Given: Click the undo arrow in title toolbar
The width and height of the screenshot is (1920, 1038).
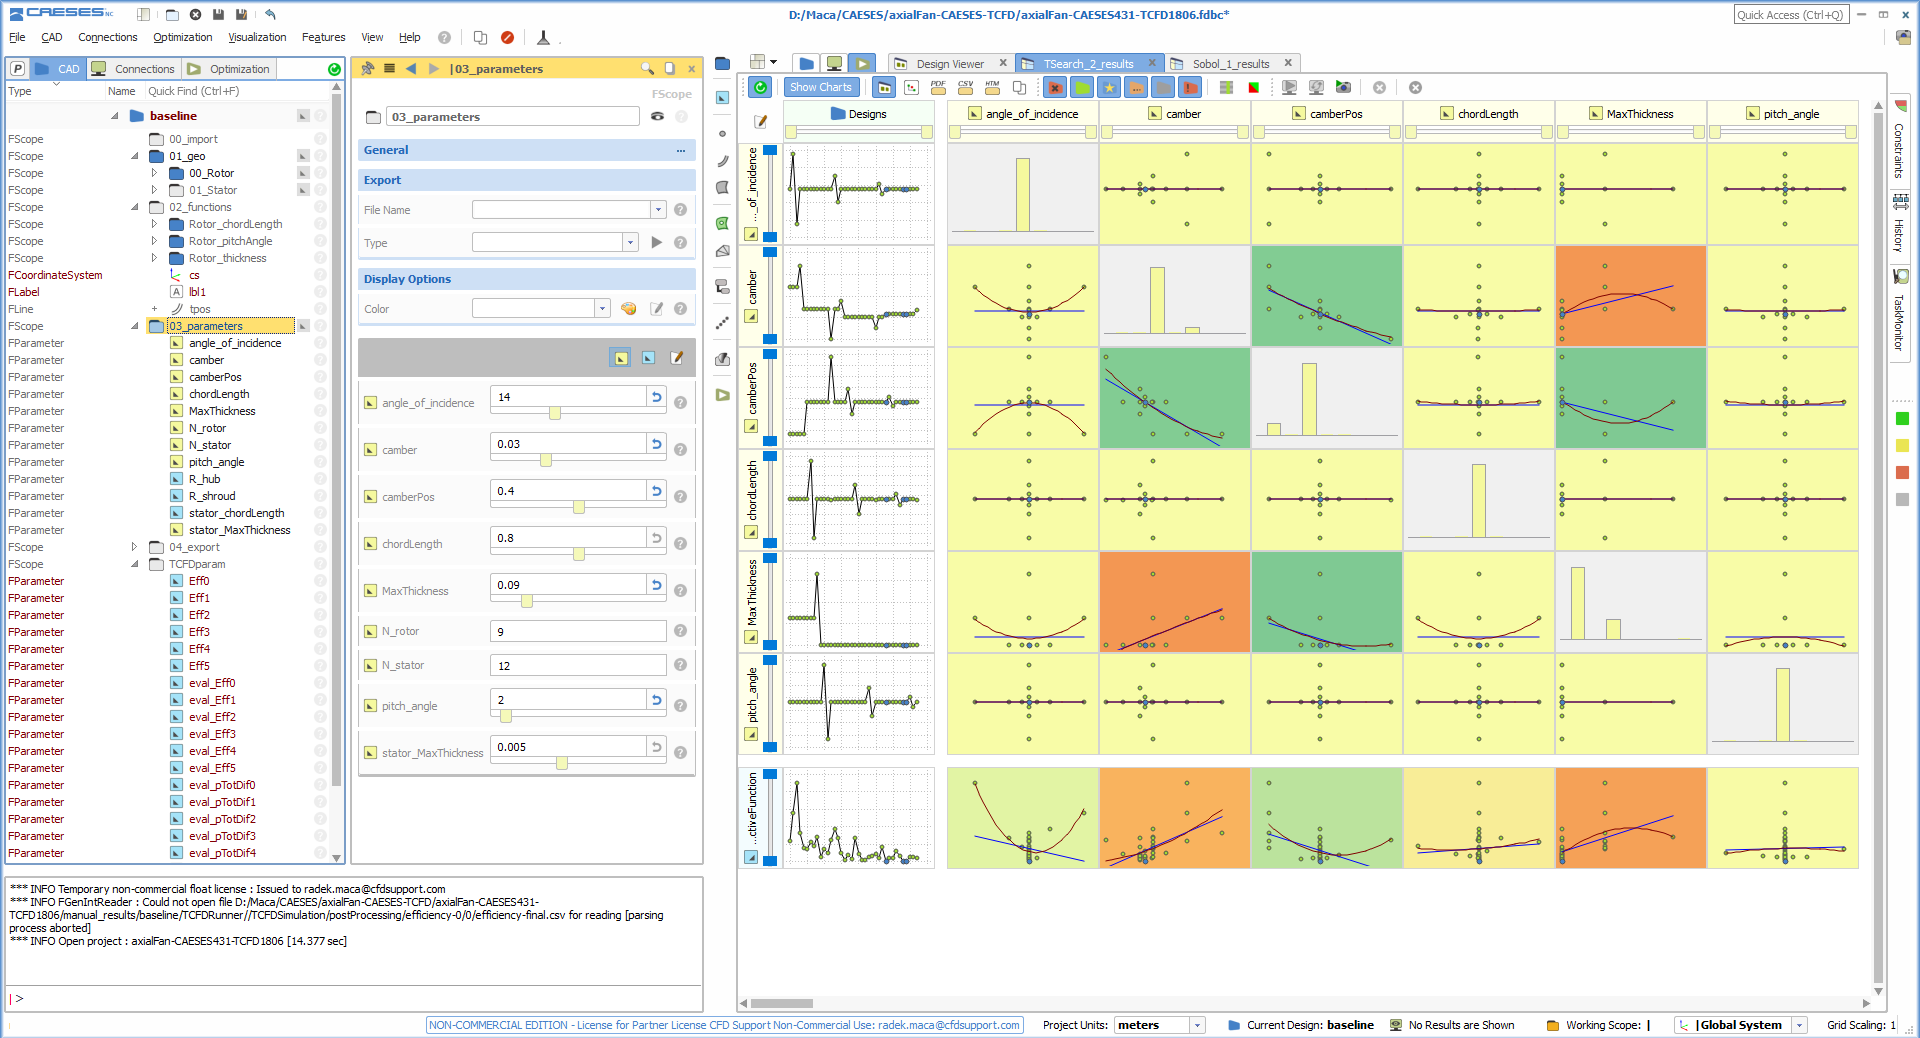Looking at the screenshot, I should coord(270,14).
